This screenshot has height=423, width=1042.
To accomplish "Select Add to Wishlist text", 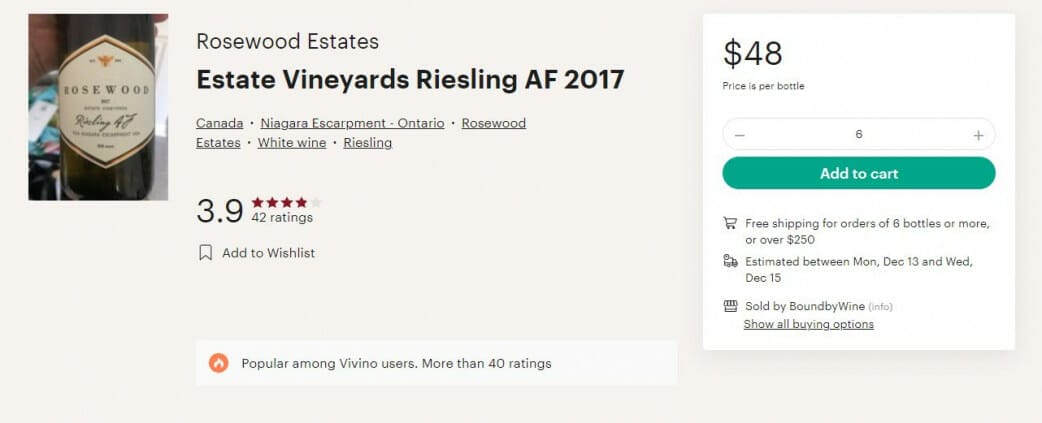I will (x=268, y=253).
